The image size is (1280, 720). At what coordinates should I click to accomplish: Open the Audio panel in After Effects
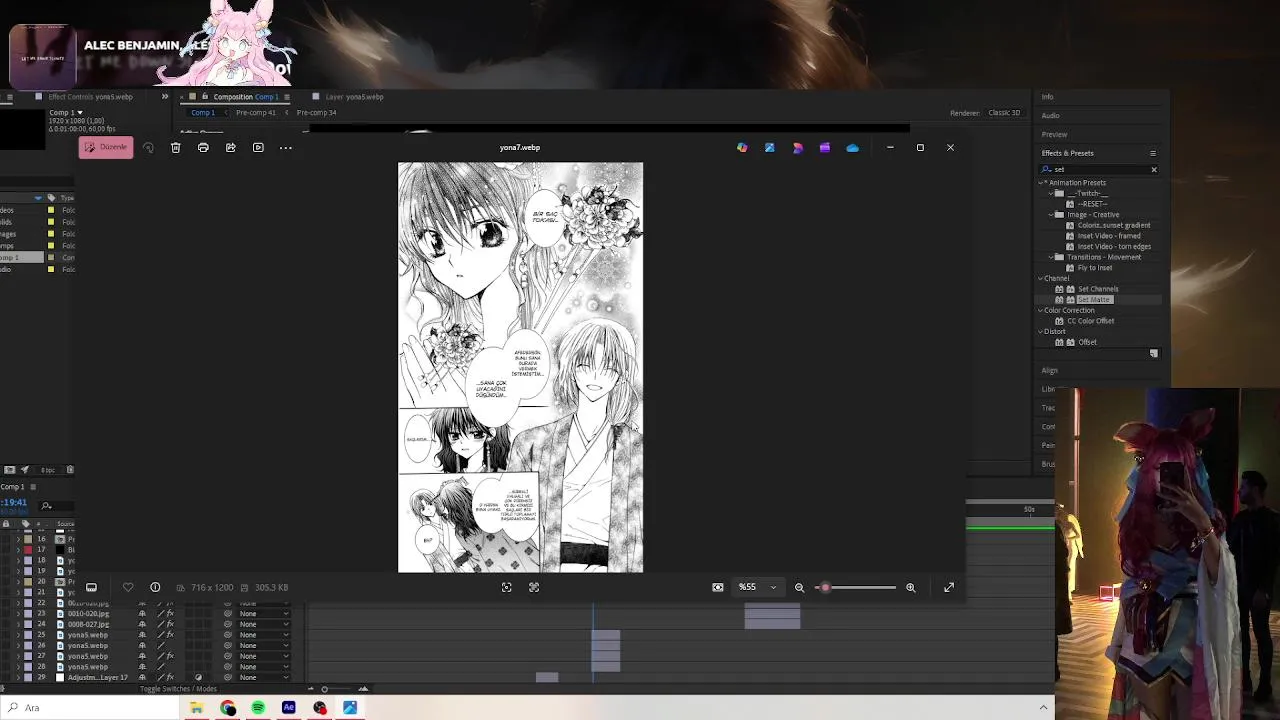[x=1050, y=116]
